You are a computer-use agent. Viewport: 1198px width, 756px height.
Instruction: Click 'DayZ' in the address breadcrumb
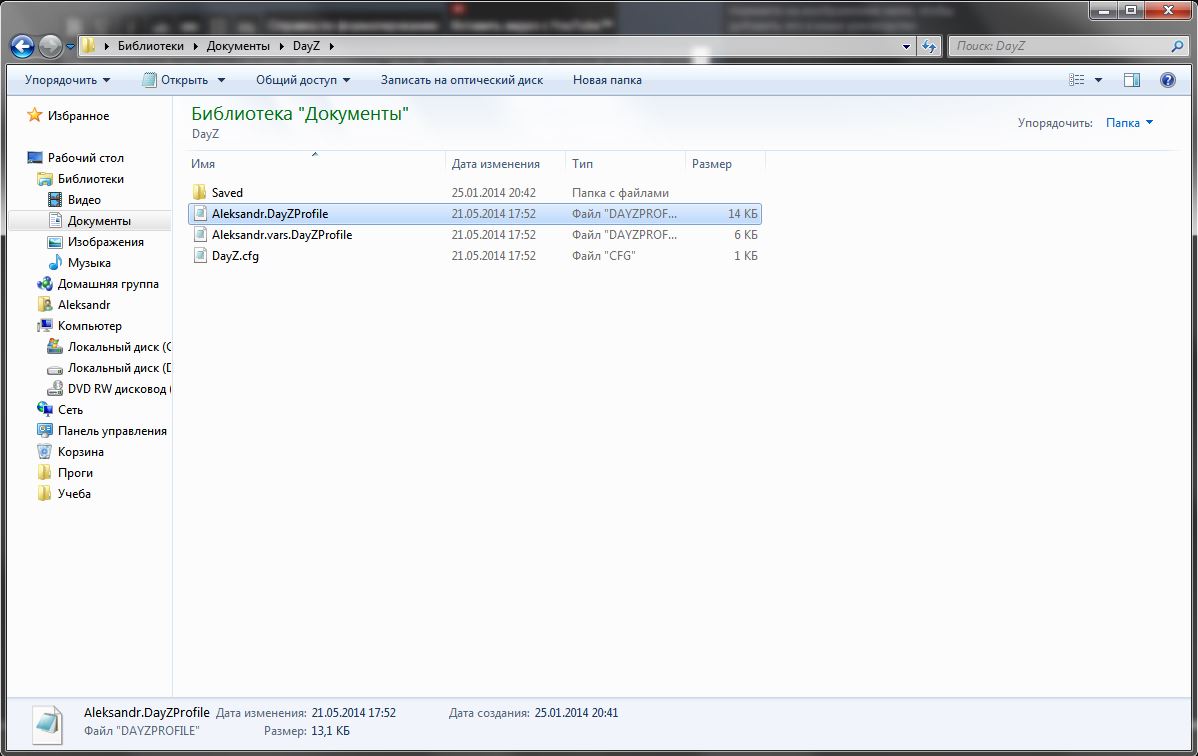coord(306,46)
